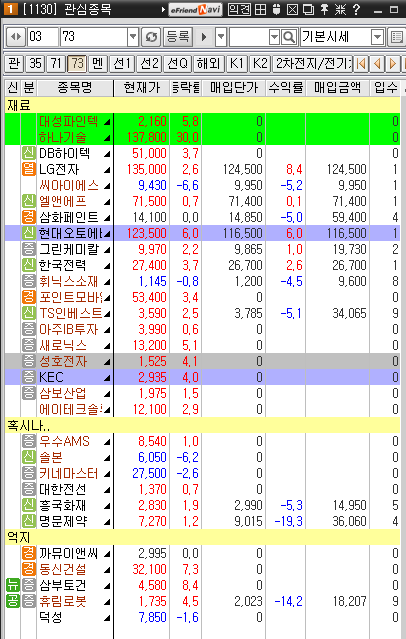Sort by the 현재가 column header
This screenshot has height=639, width=406.
(x=141, y=88)
